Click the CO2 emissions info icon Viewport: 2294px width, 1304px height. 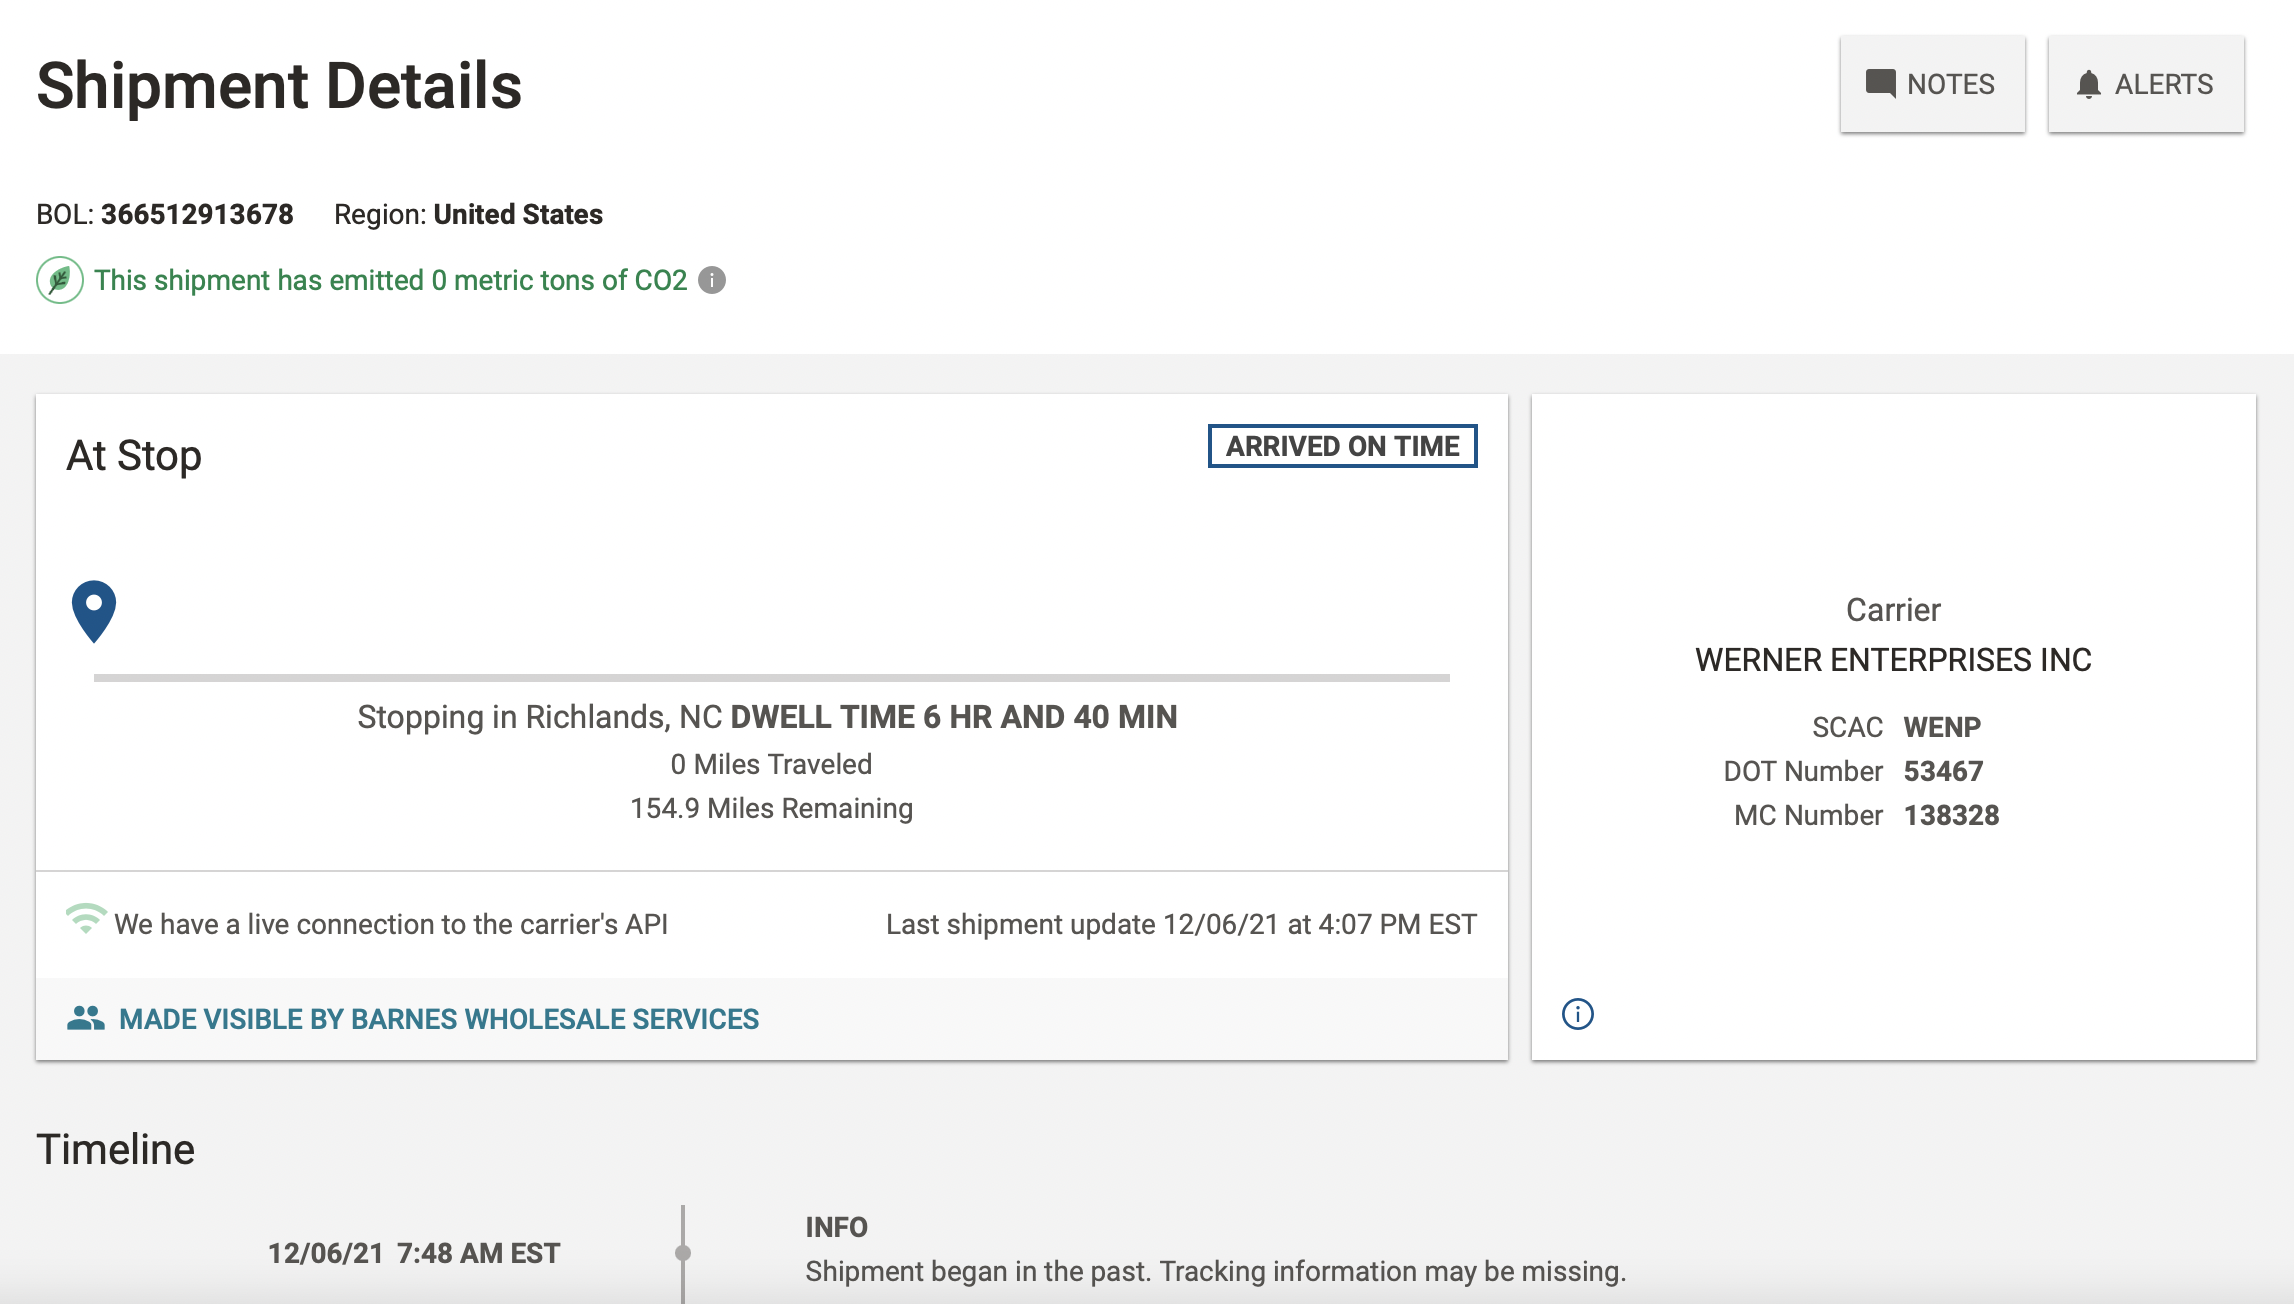click(x=712, y=280)
